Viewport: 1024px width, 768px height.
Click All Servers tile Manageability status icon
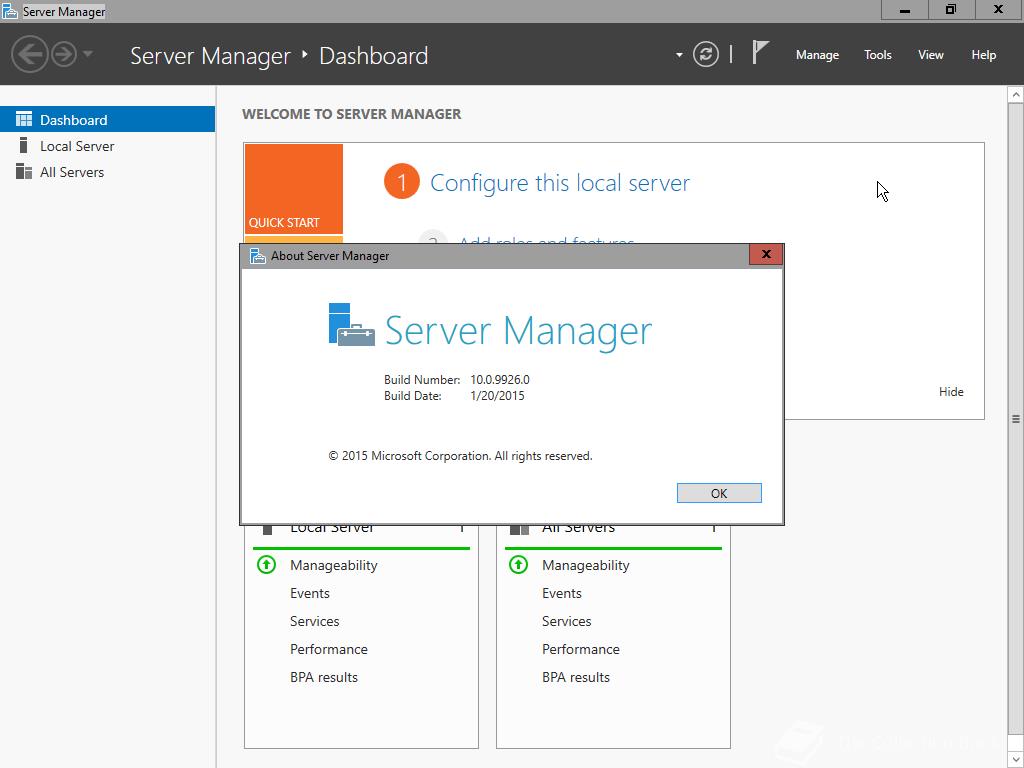tap(518, 564)
